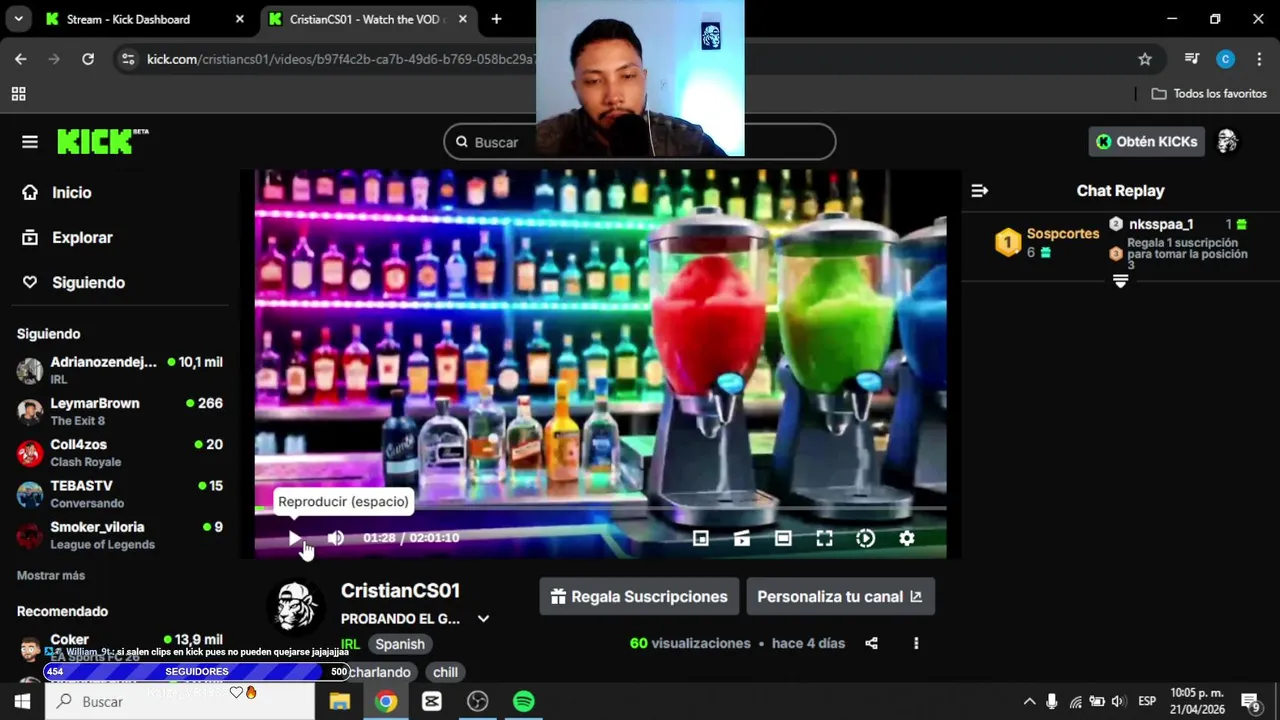Open the playback speed control

866,538
